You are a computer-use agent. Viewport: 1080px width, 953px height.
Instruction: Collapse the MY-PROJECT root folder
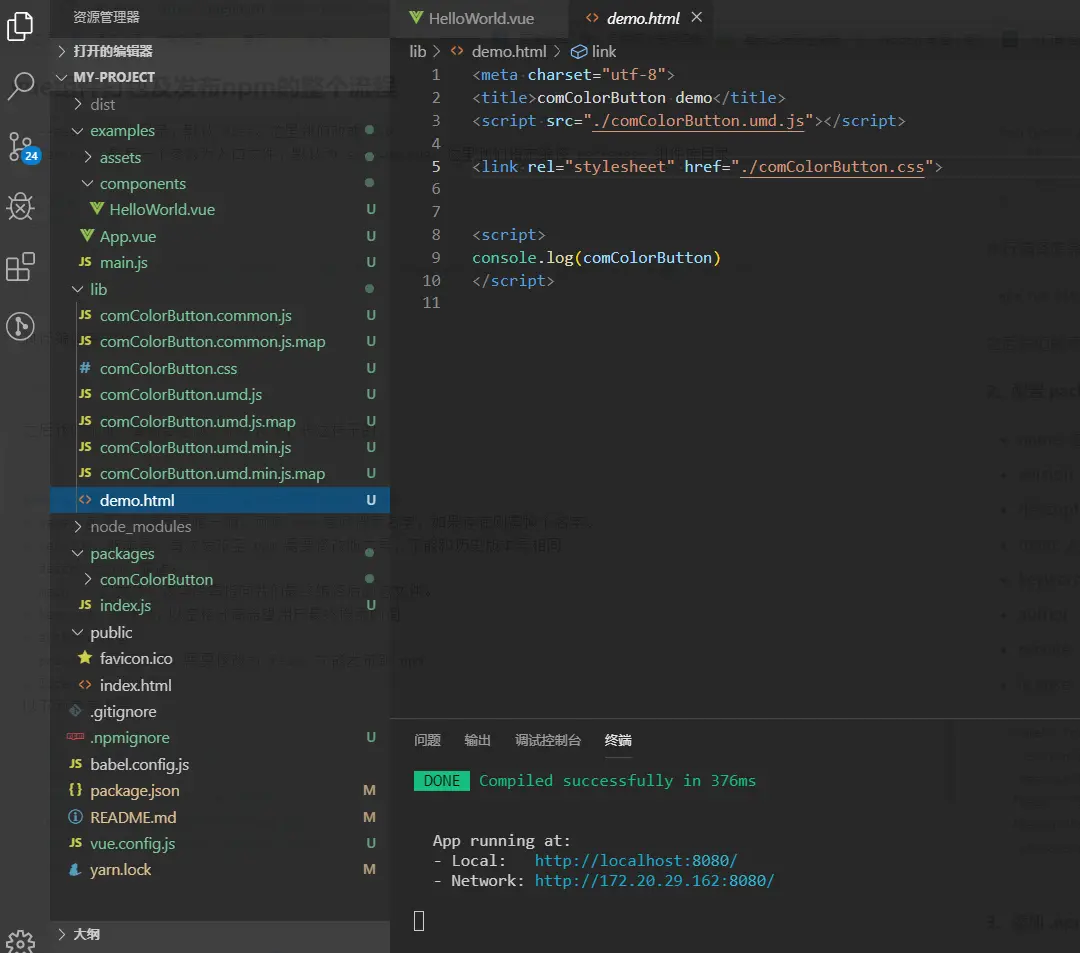click(x=220, y=77)
